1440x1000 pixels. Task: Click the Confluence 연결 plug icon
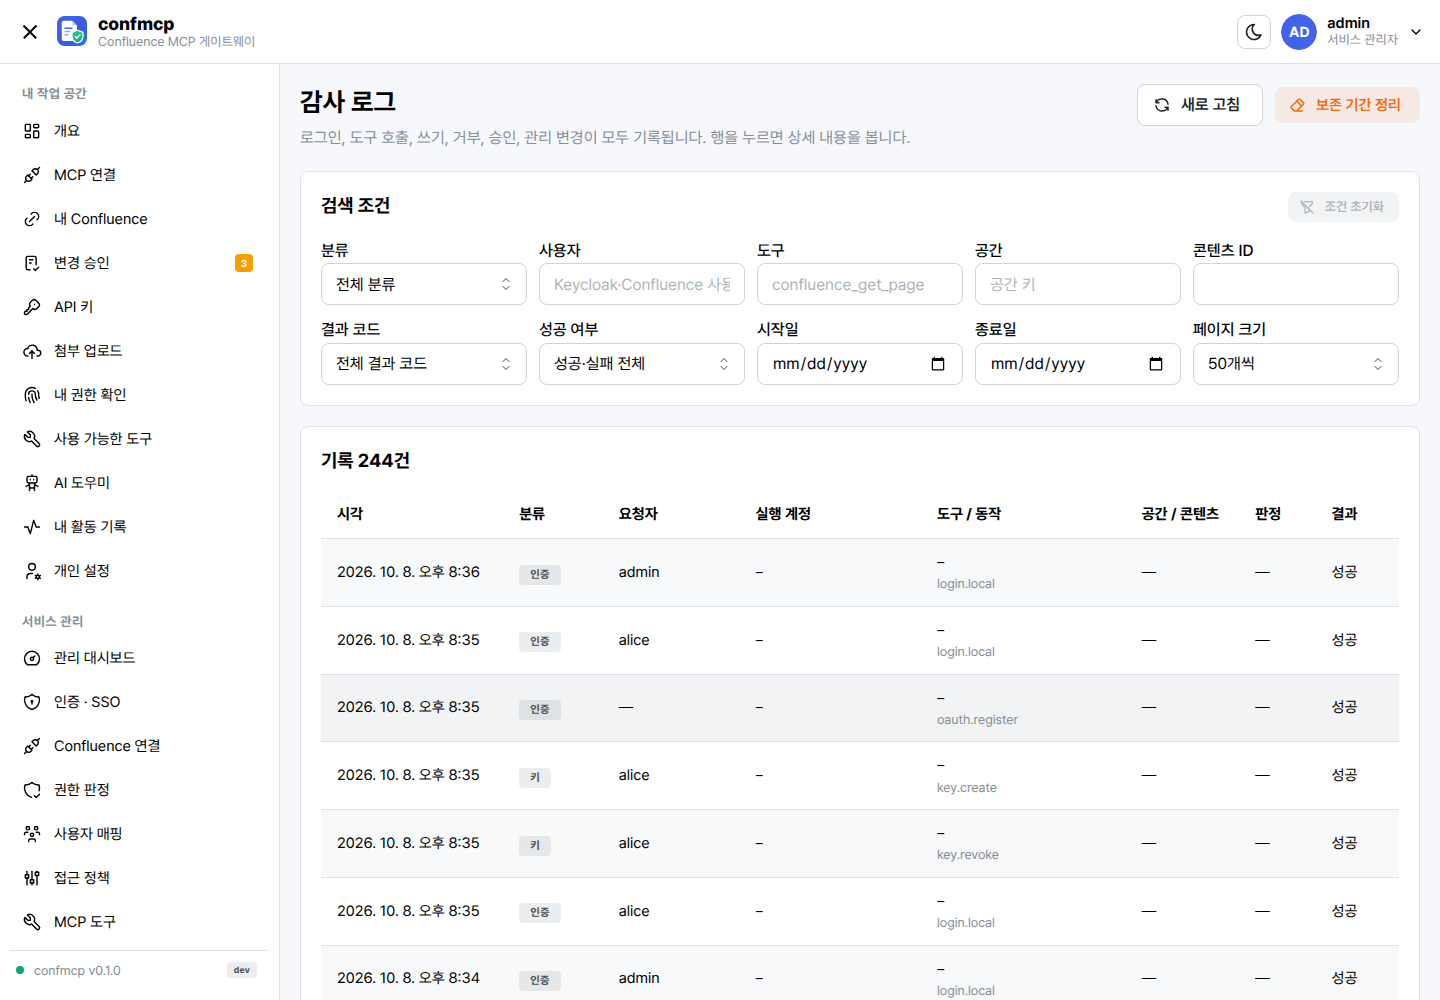tap(32, 746)
